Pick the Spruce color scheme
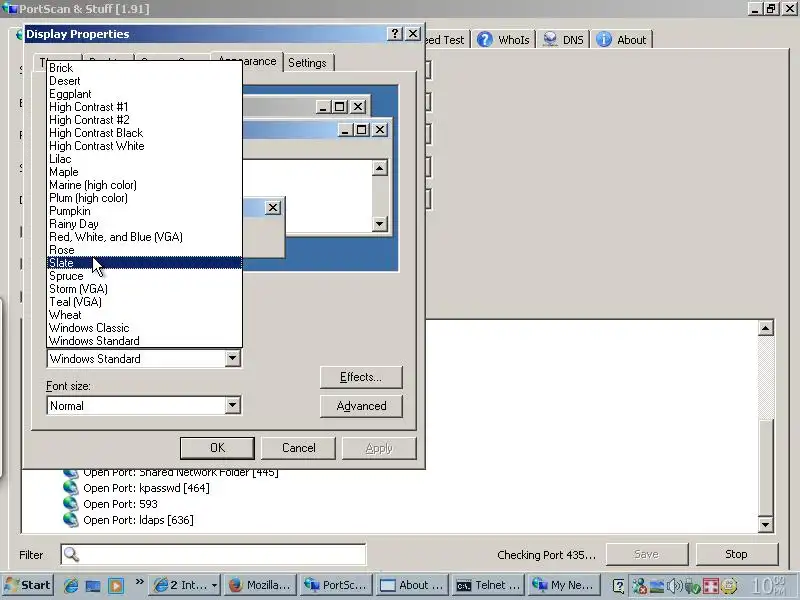 (144, 276)
